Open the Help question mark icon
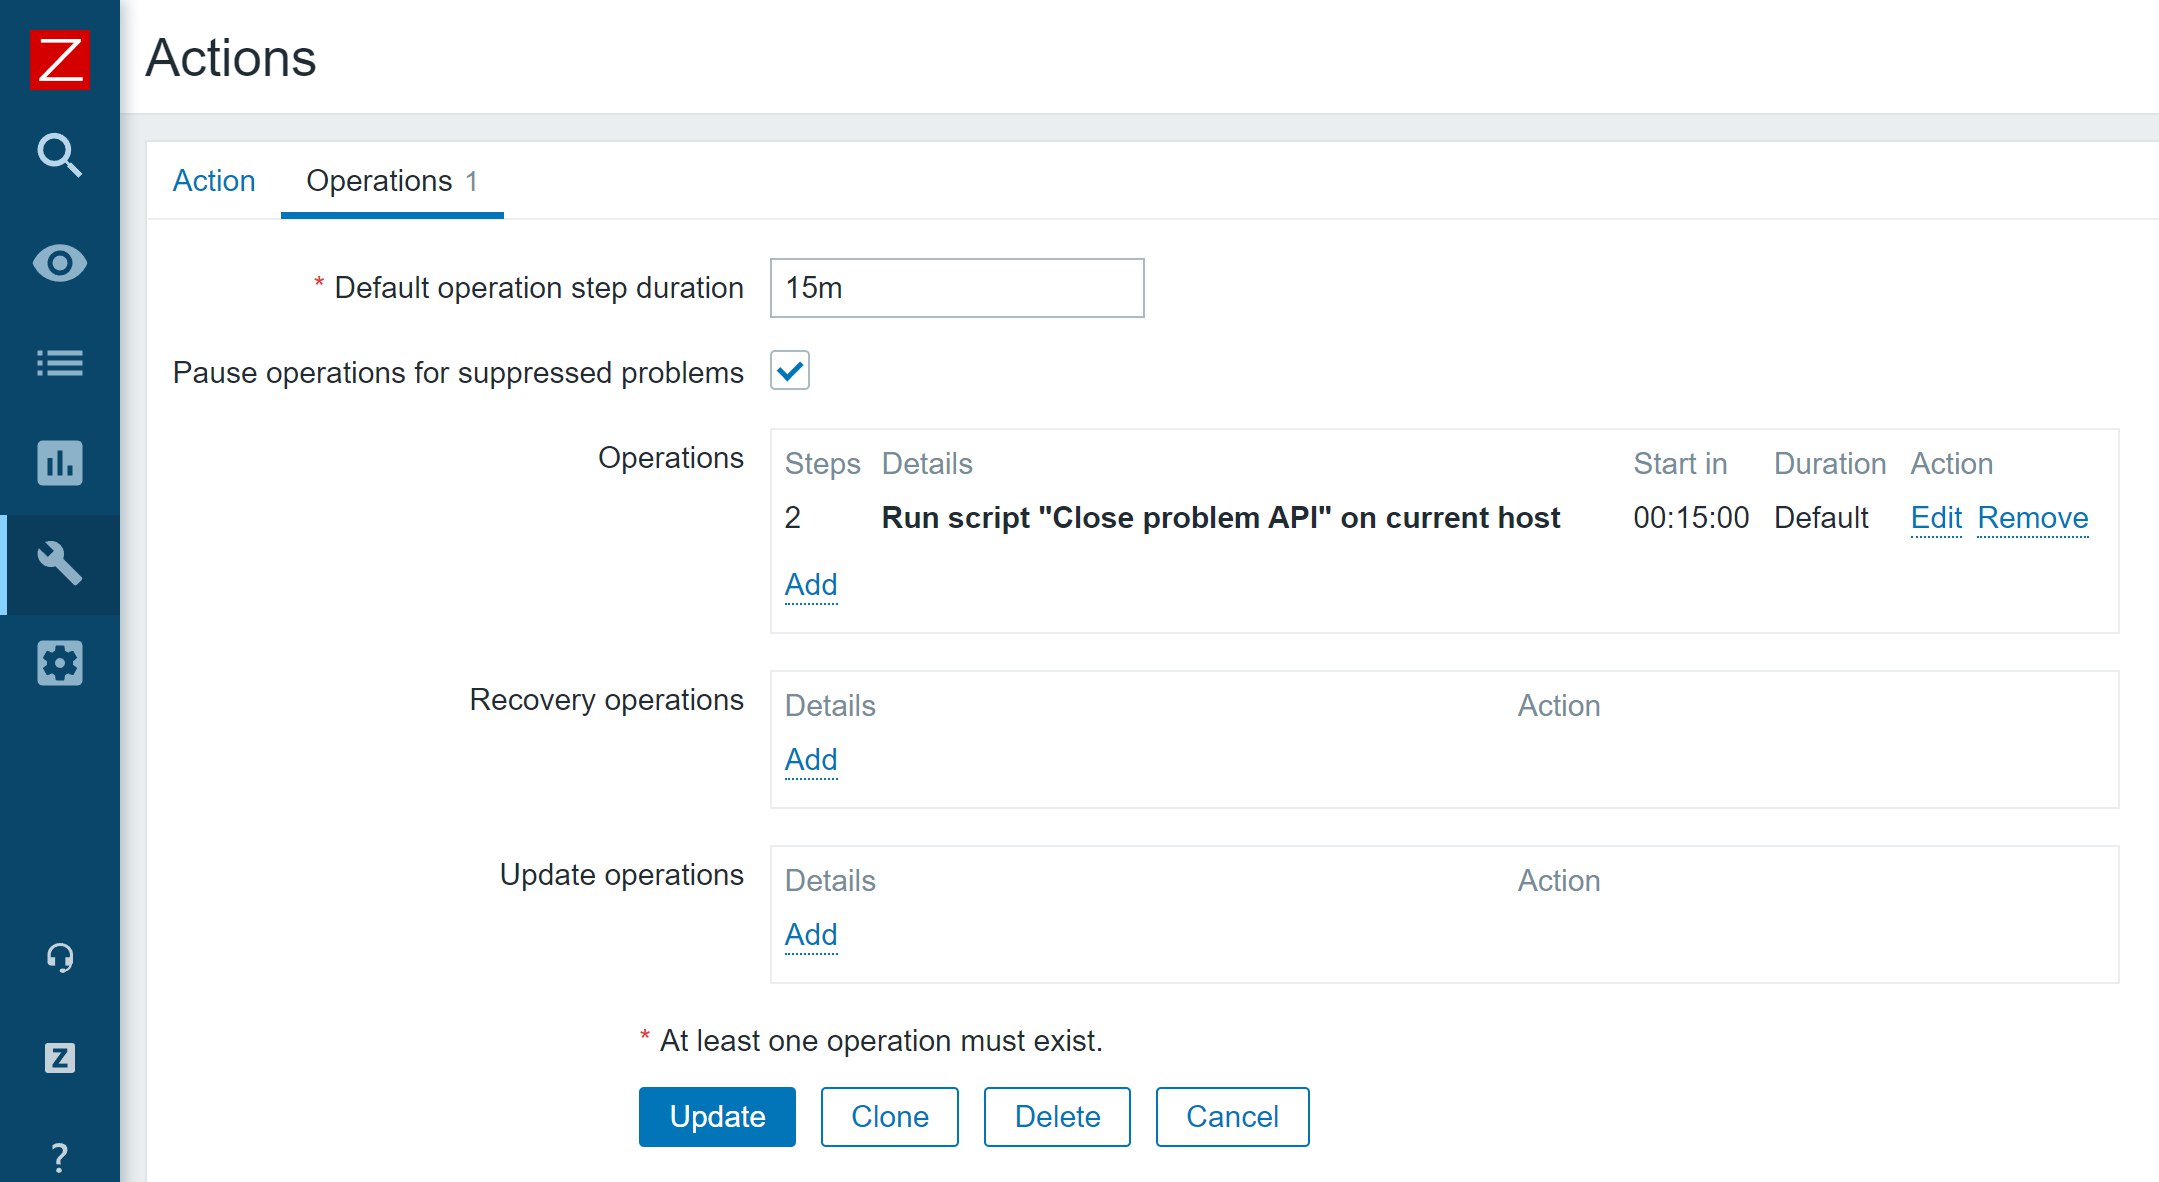 (x=60, y=1157)
